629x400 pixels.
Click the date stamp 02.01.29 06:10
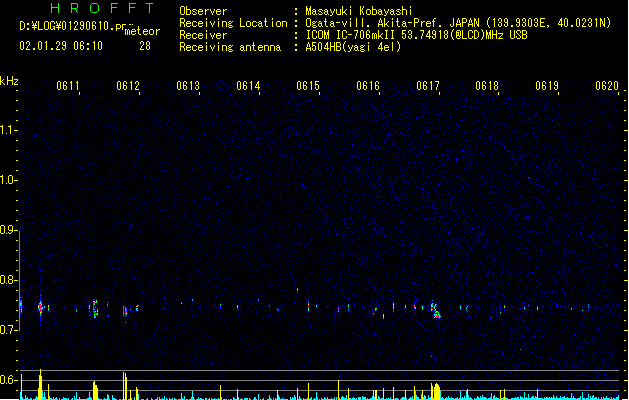tap(61, 46)
